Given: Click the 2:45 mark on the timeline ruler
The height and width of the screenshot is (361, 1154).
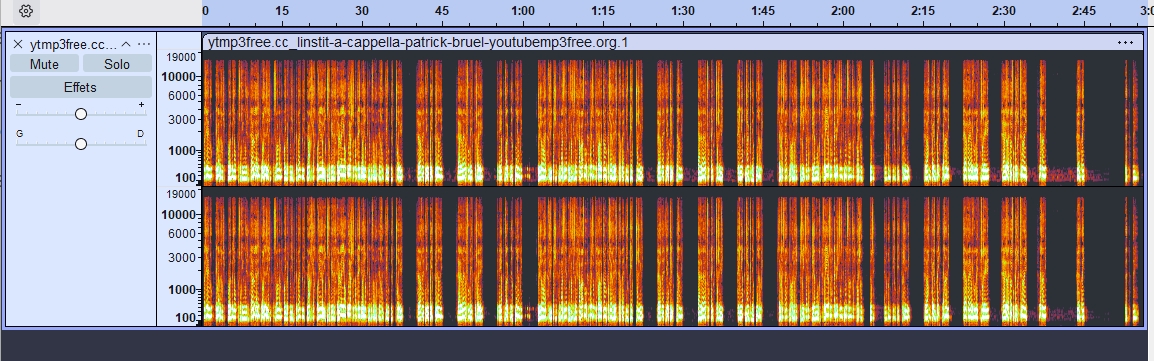Looking at the screenshot, I should click(x=1083, y=11).
